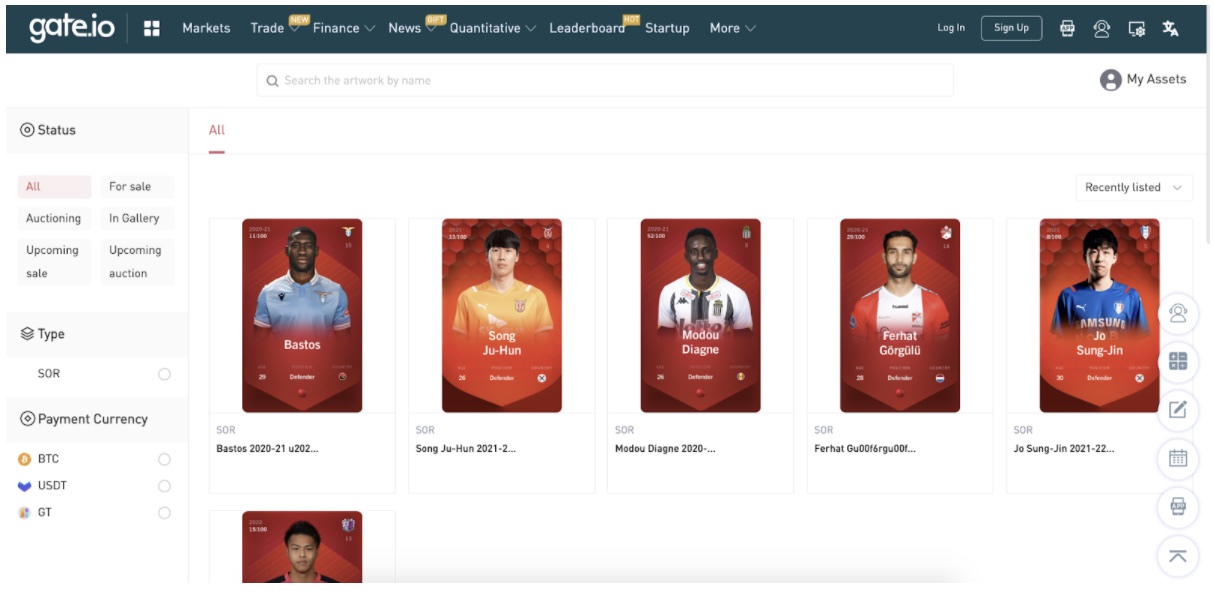Switch to the All tab

tap(217, 130)
